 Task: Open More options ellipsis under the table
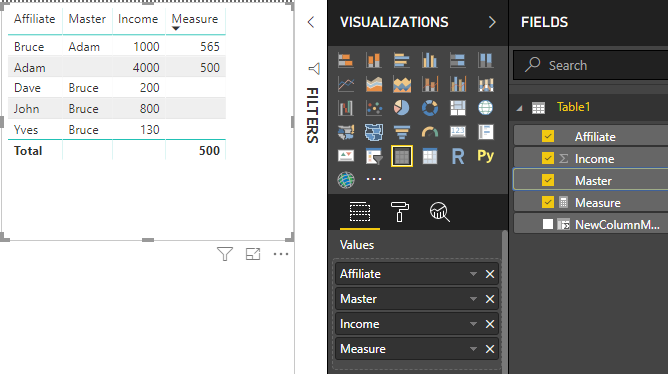click(281, 254)
